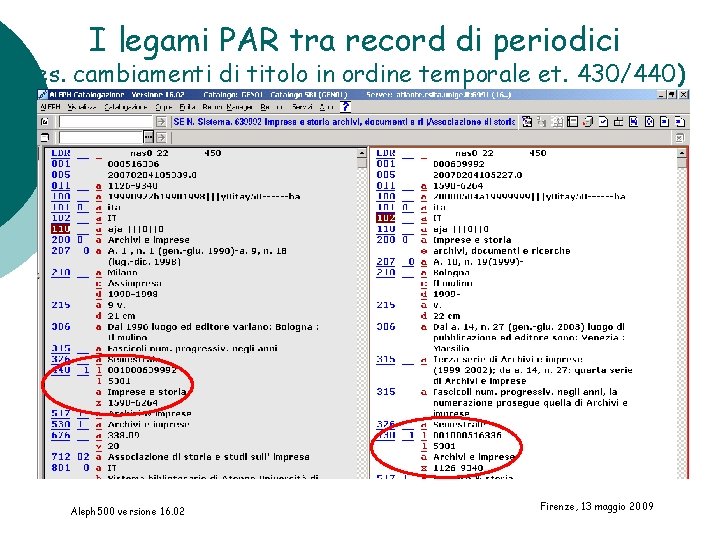720x540 pixels.
Task: Open the Edita menu
Action: pyautogui.click(x=187, y=107)
